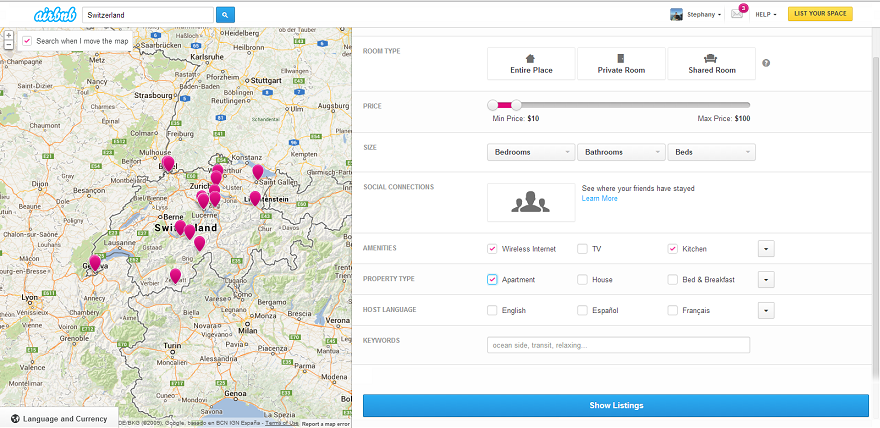Click List Your Space button
Screen dimensions: 880x428
coord(820,13)
